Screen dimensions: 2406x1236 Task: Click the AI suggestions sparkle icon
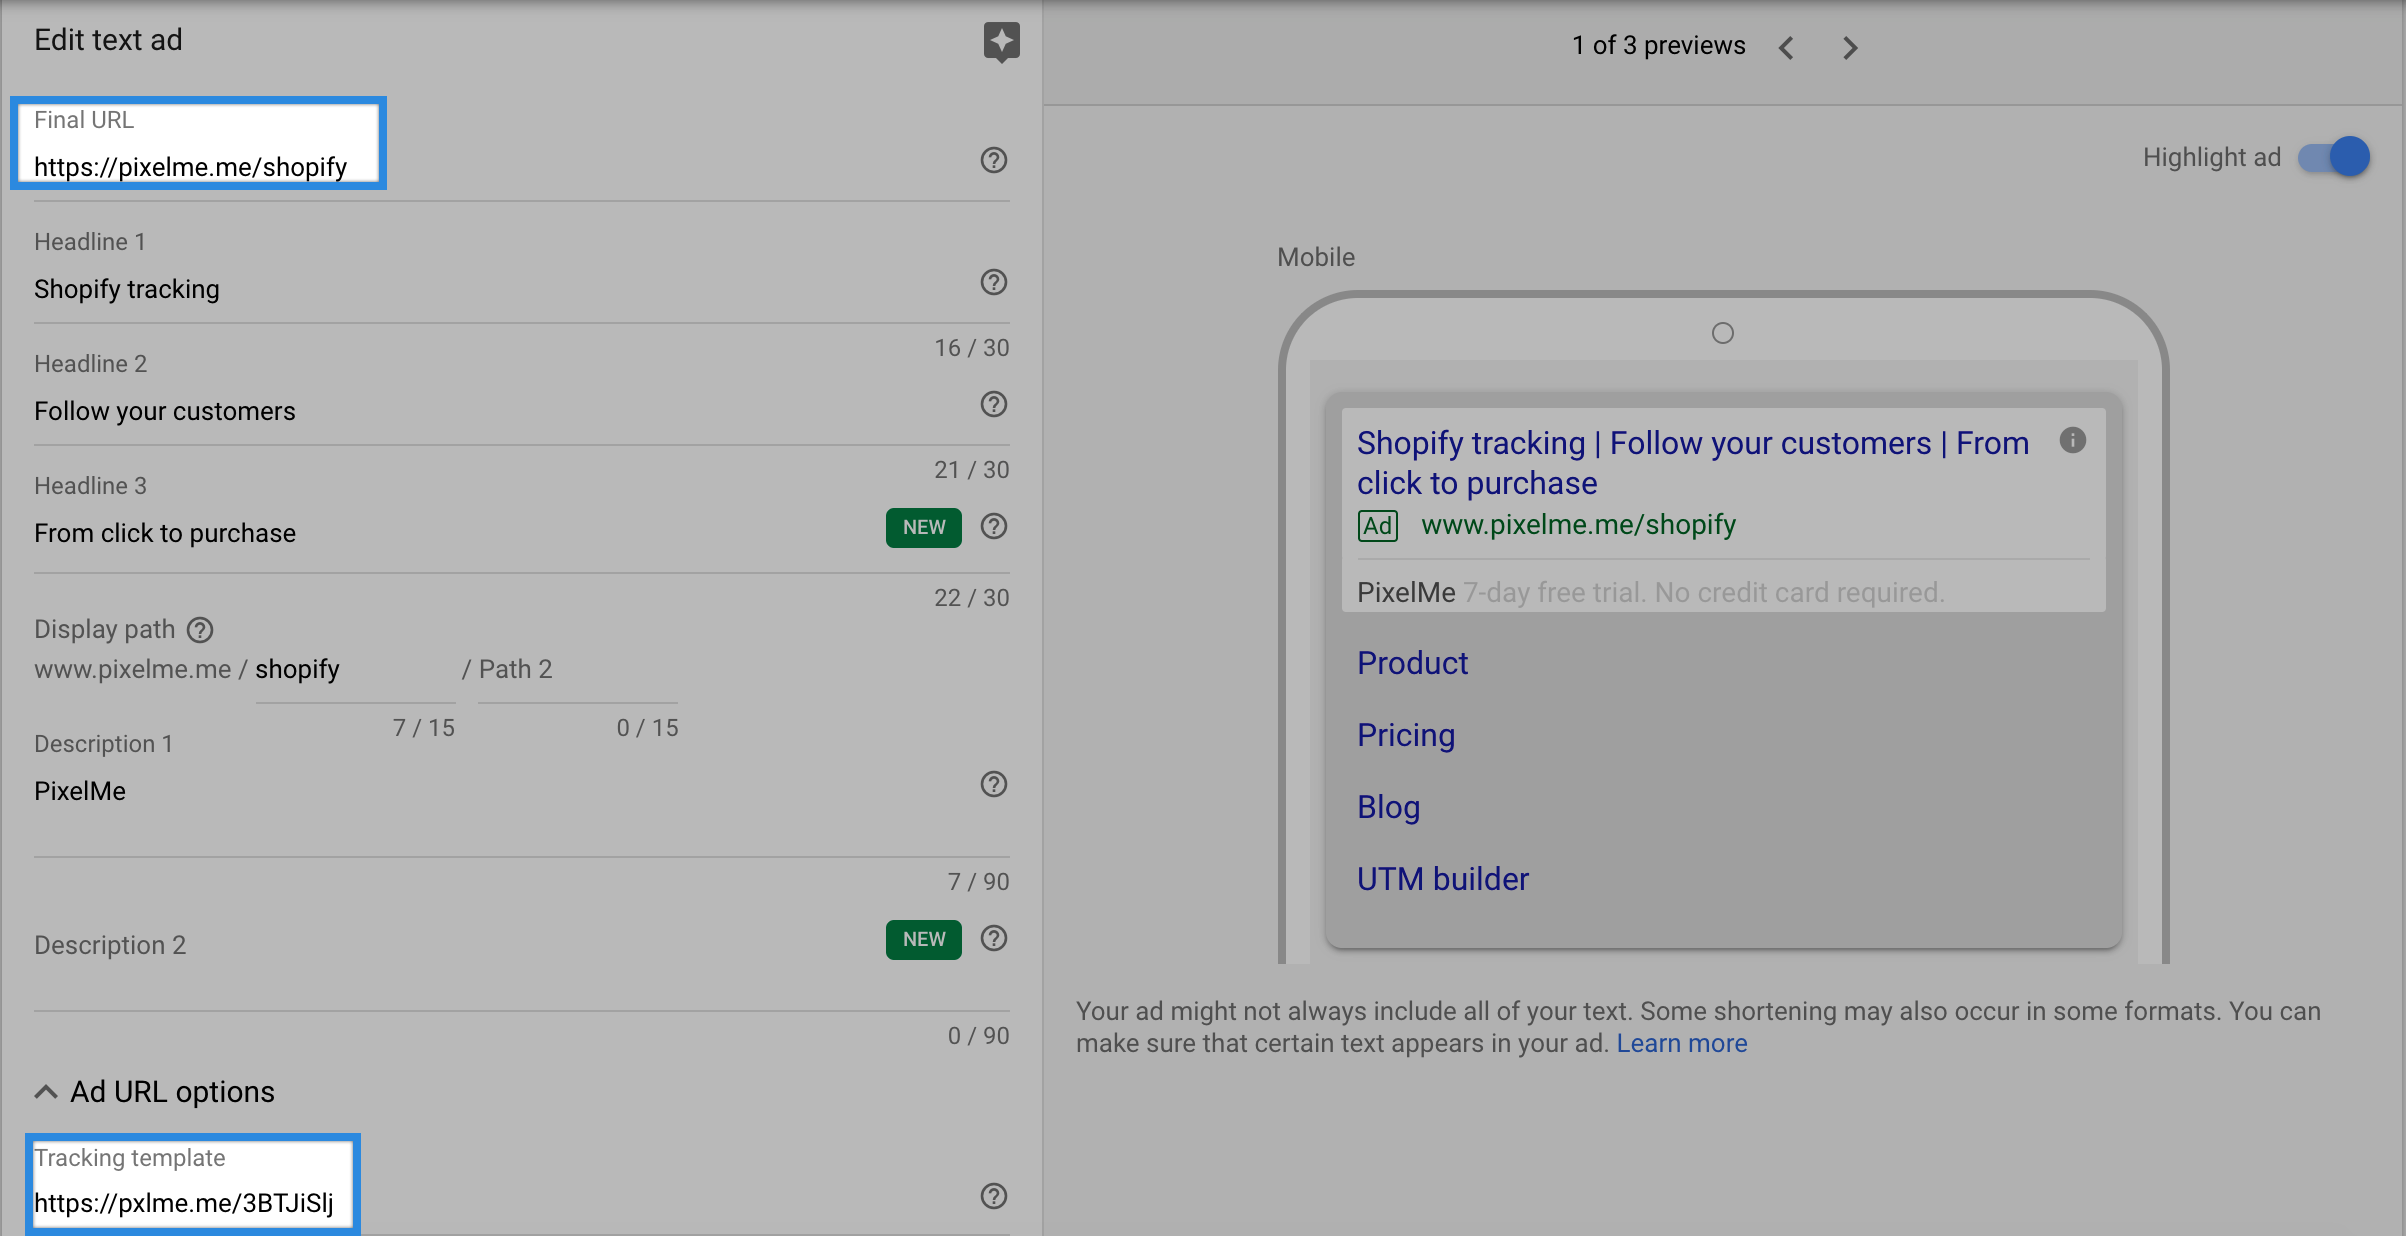pyautogui.click(x=1001, y=42)
